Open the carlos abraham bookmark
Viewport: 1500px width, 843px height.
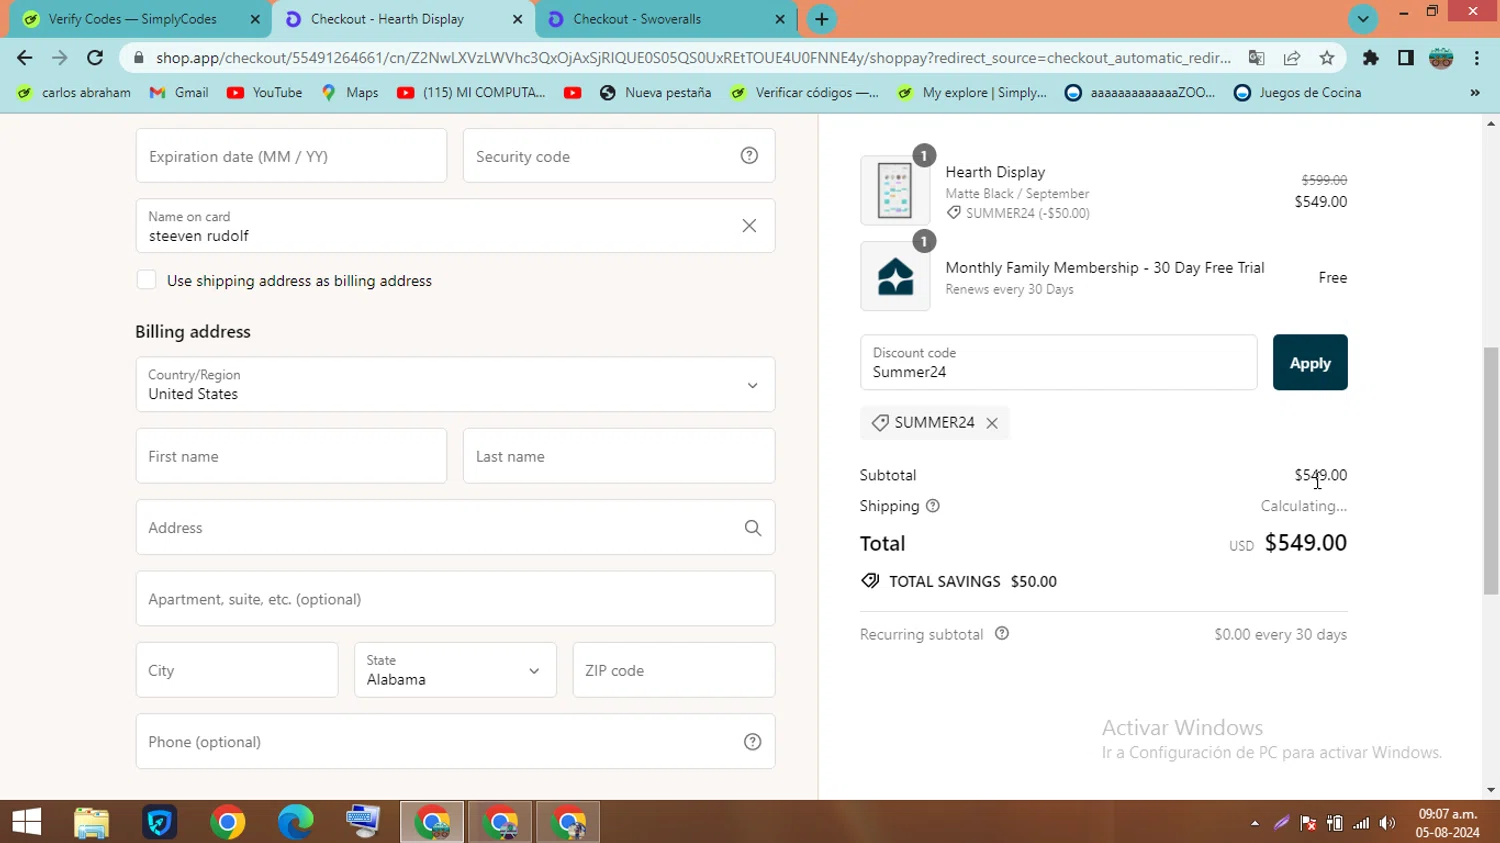click(x=74, y=93)
